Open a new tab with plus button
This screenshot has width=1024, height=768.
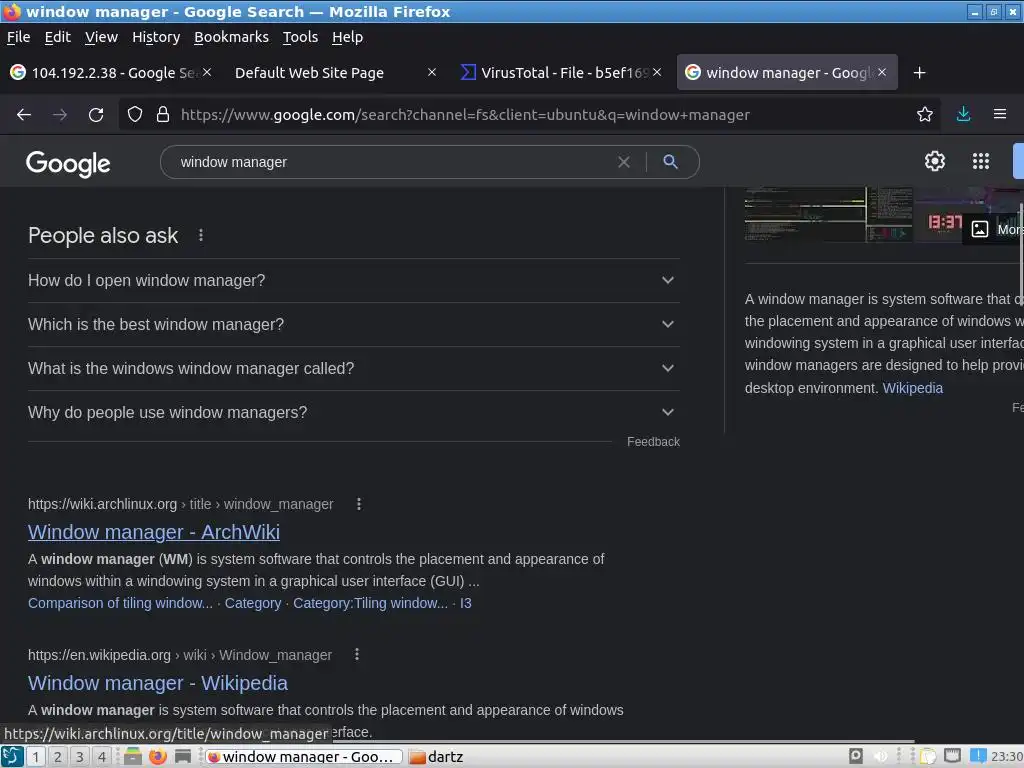tap(920, 72)
